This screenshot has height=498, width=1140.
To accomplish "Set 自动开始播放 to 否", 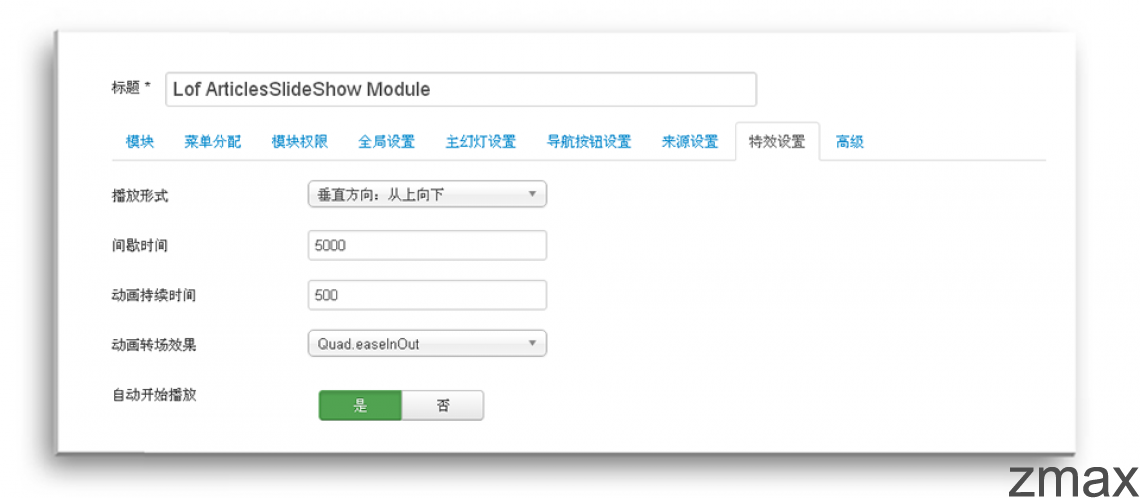I will [x=443, y=406].
